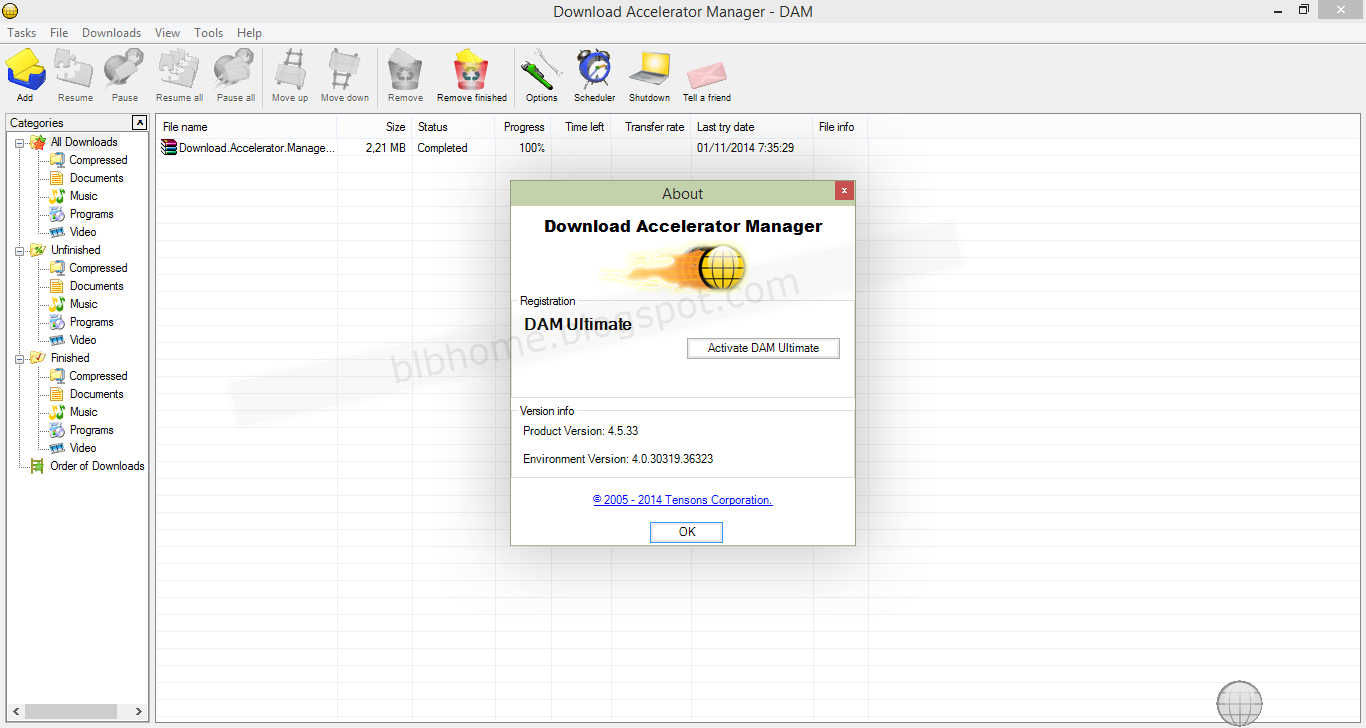Click the File info column header
Viewport: 1366px width, 728px height.
(x=840, y=127)
